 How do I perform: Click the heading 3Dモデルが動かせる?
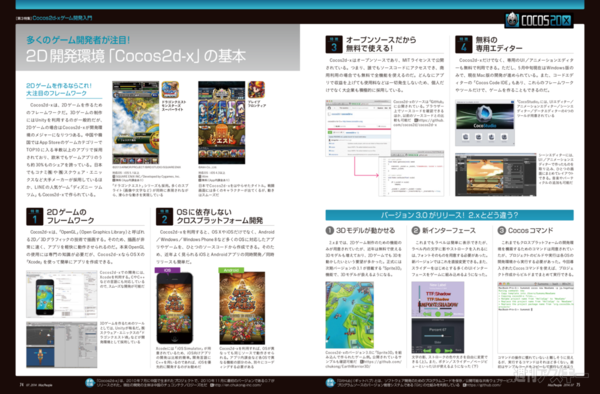click(x=365, y=230)
